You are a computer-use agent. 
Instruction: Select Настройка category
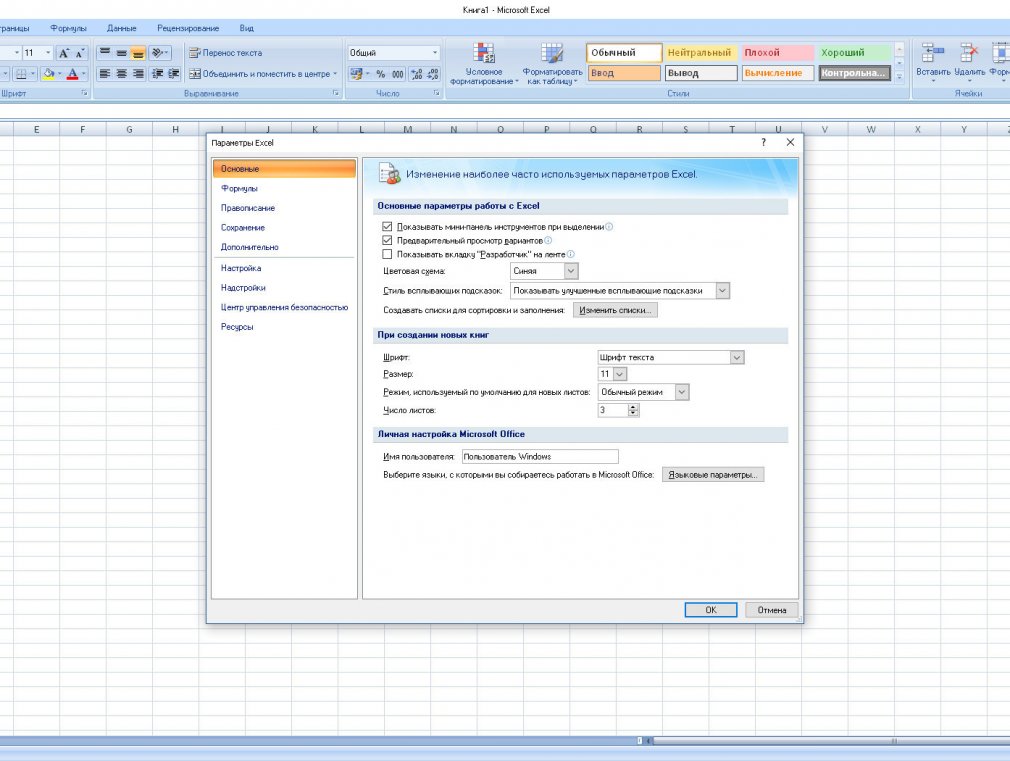click(x=284, y=268)
